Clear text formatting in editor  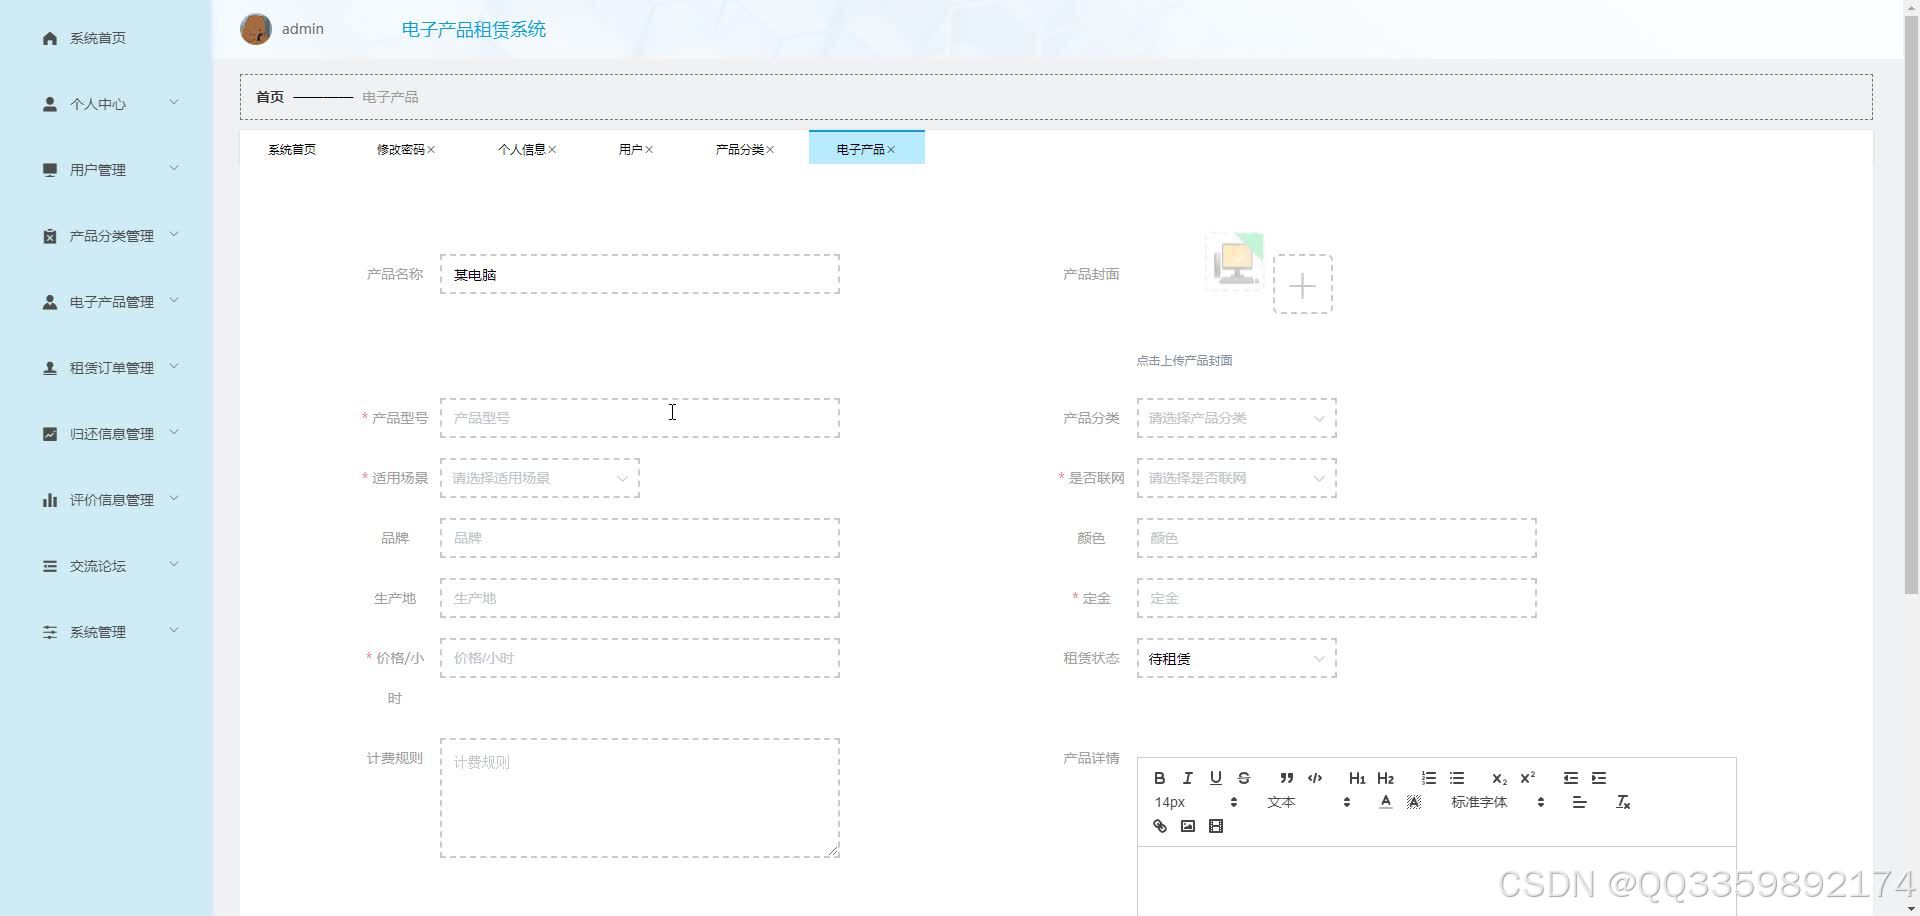coord(1622,802)
